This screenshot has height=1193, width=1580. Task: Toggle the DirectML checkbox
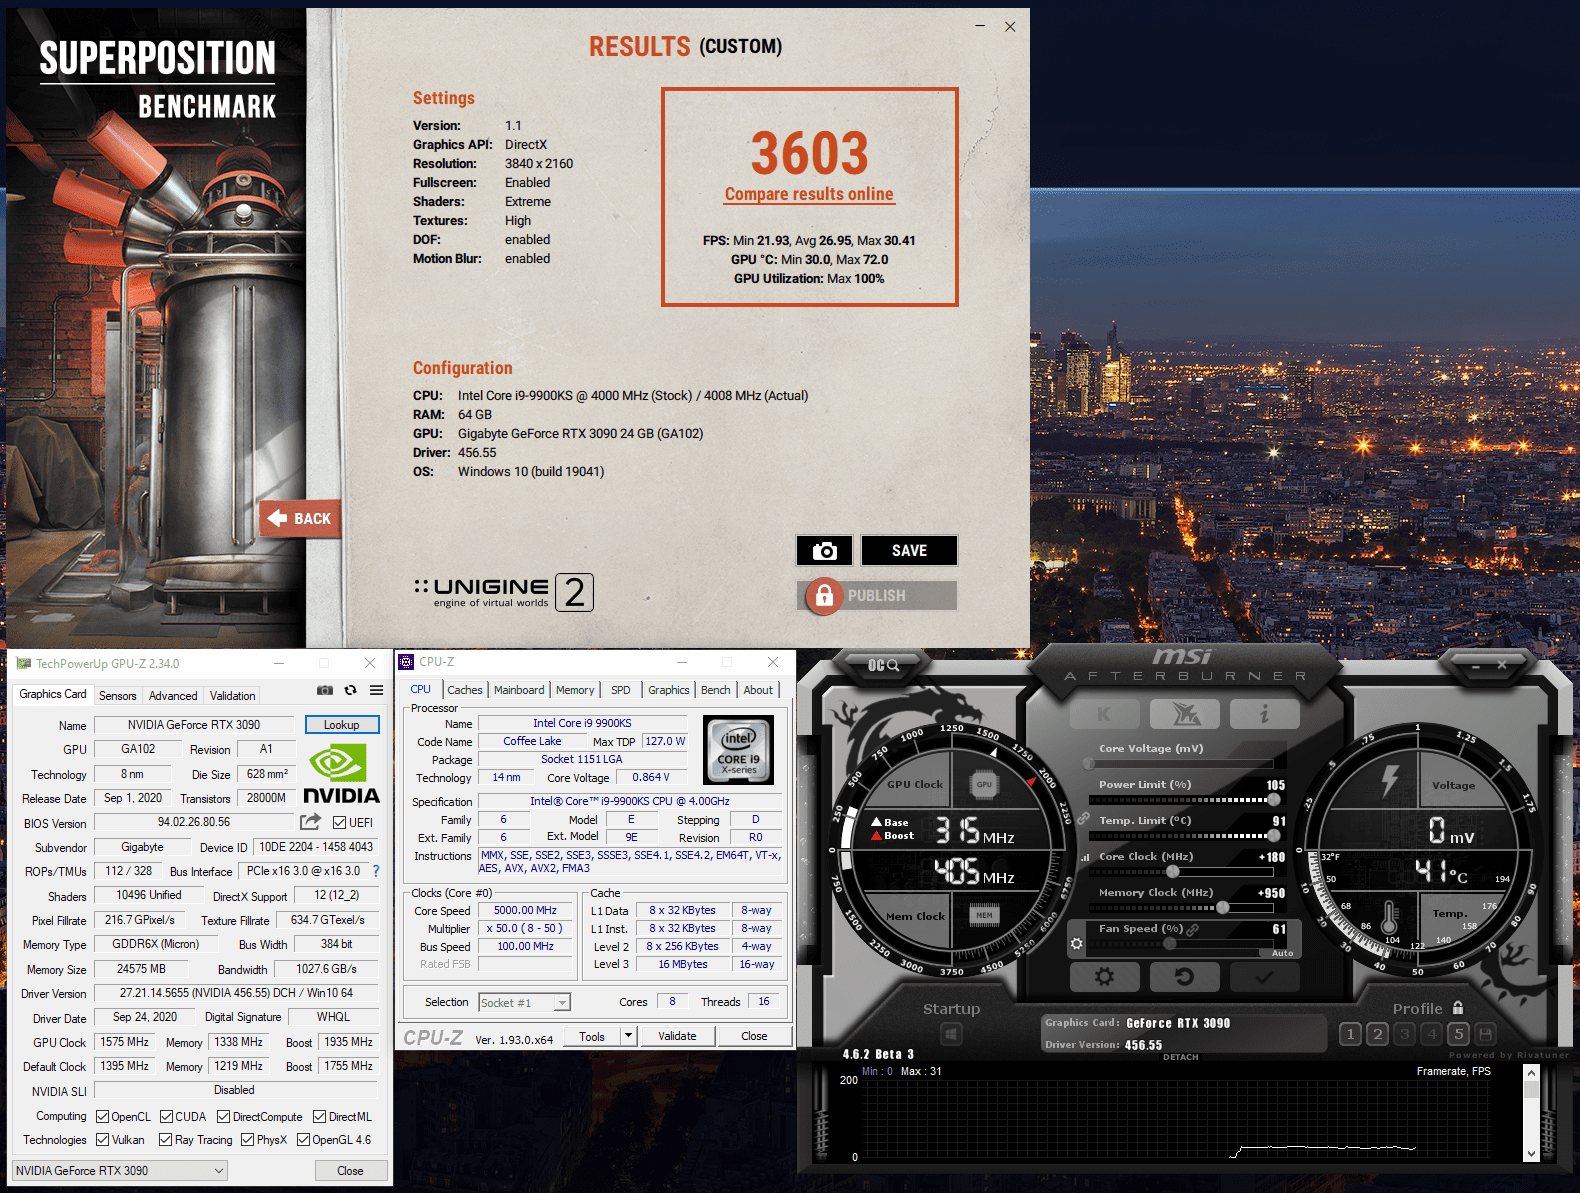coord(319,1117)
